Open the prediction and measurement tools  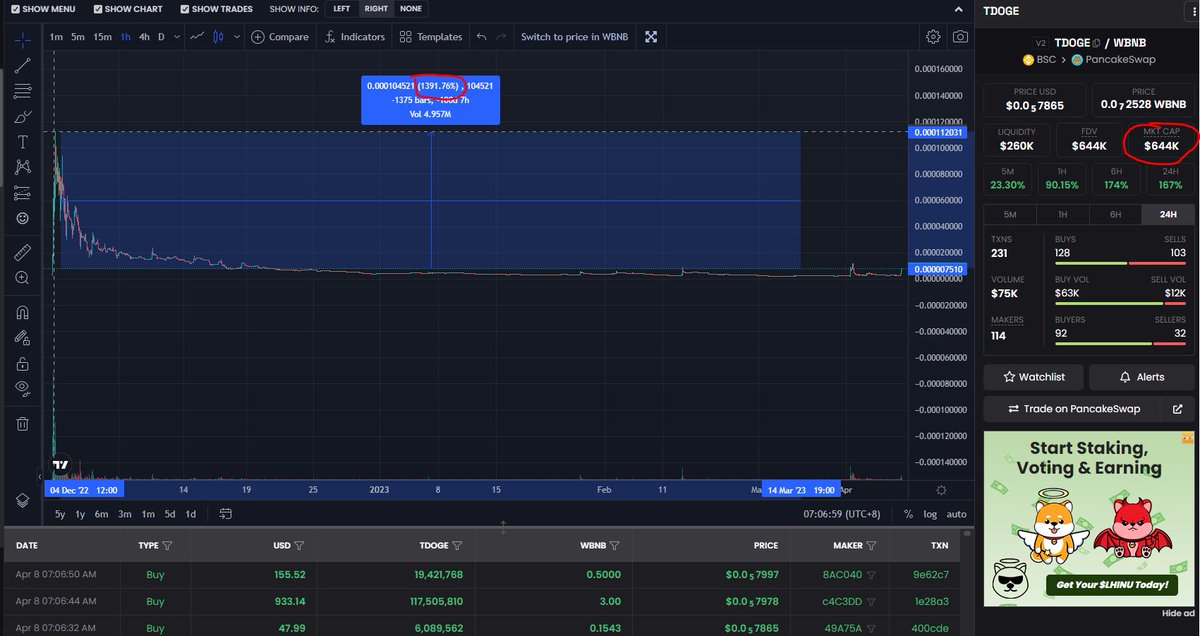22,193
